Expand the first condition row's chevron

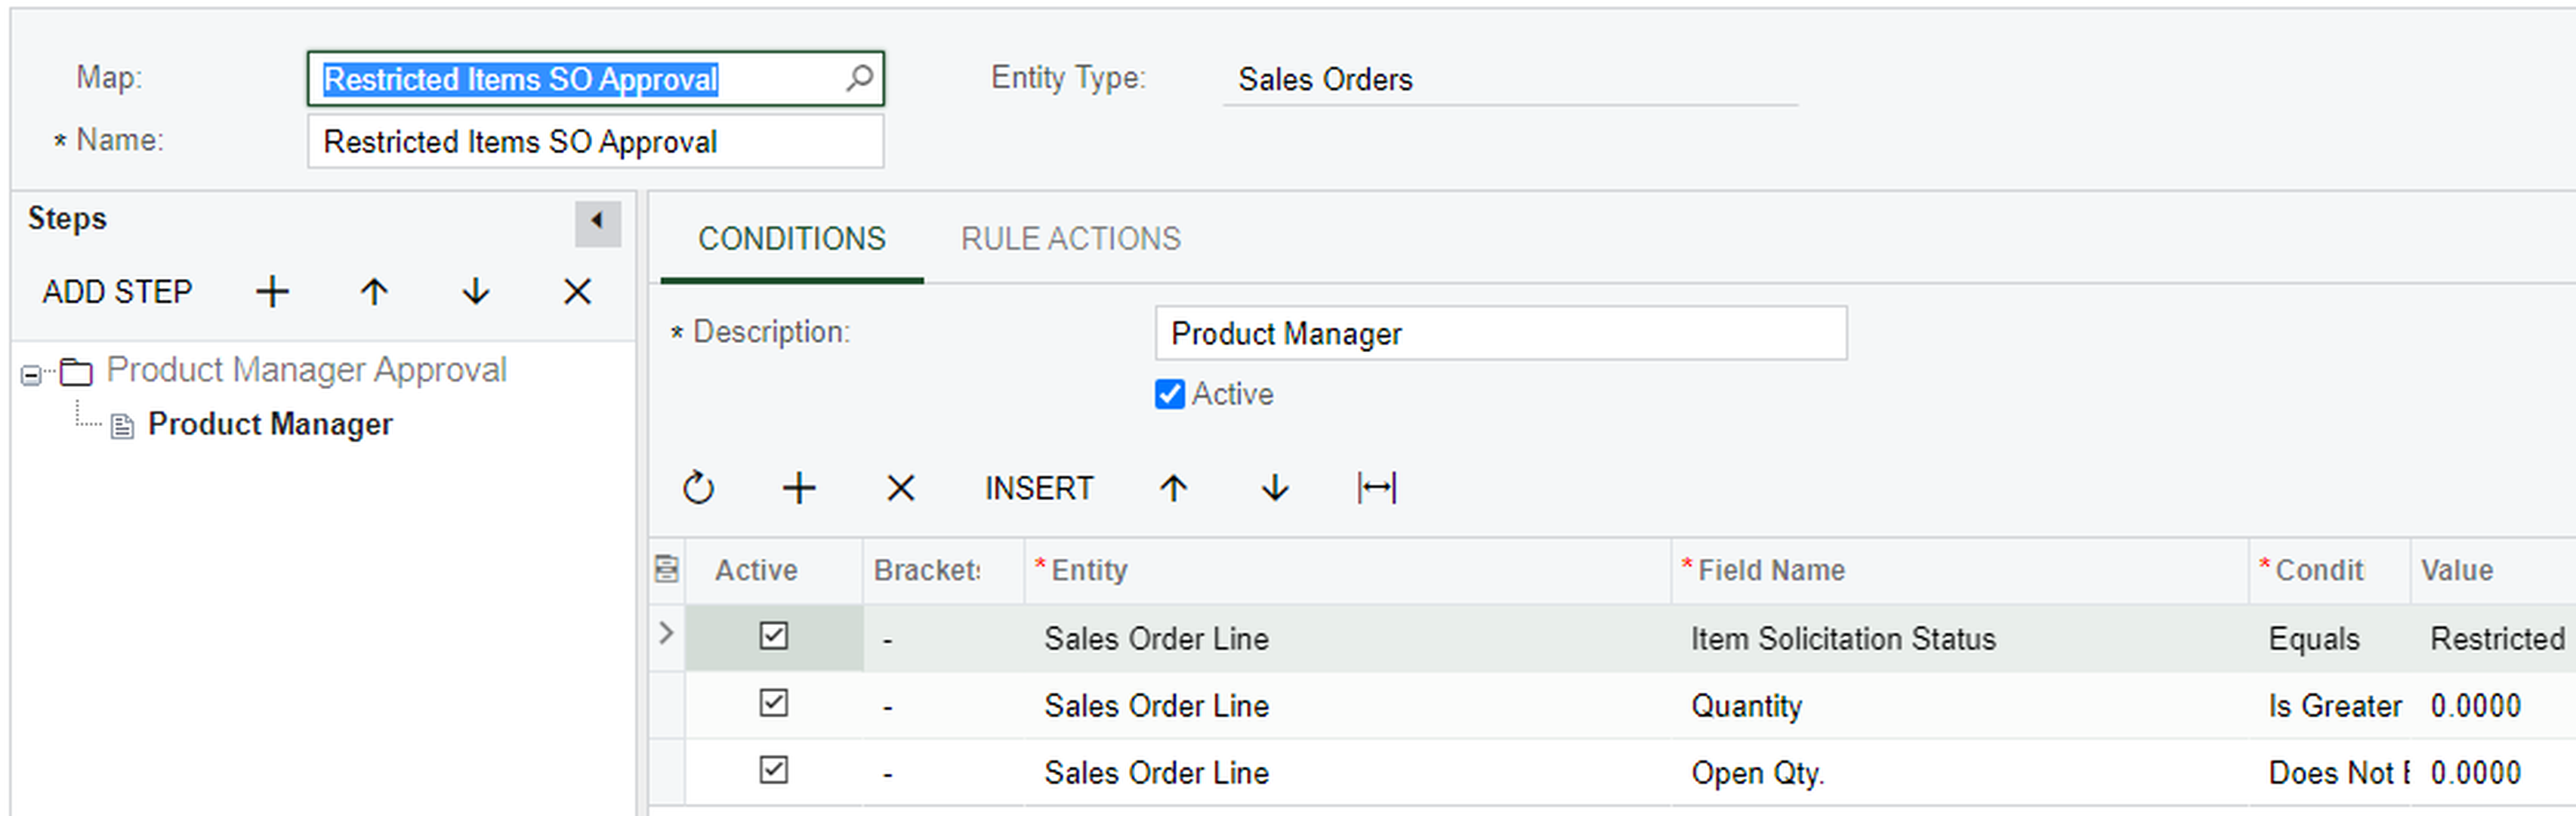pos(666,633)
